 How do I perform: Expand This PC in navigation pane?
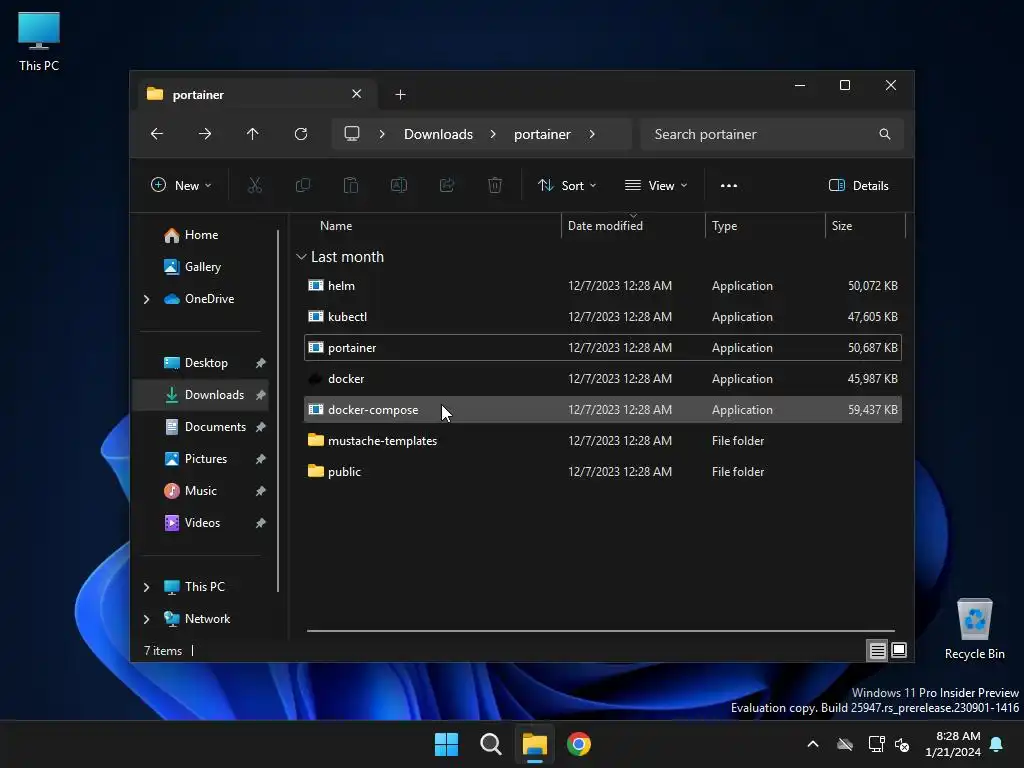146,587
